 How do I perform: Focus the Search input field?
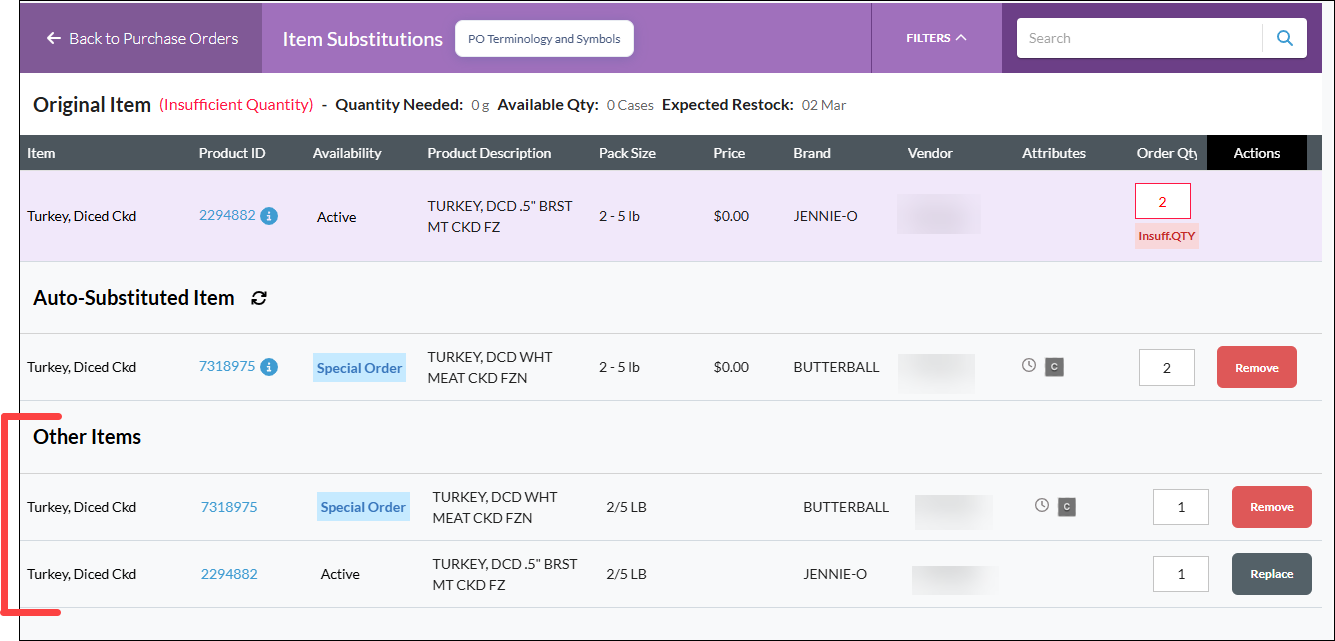tap(1140, 38)
